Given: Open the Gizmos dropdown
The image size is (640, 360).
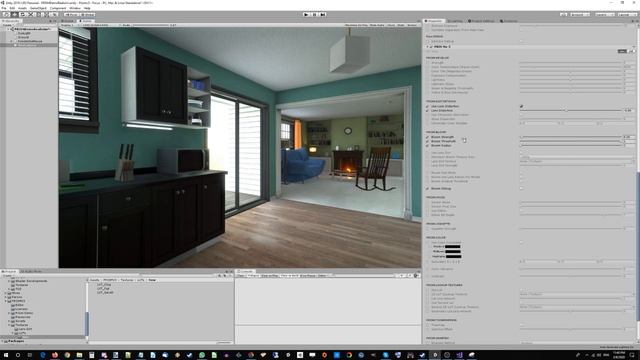Looking at the screenshot, I should [x=412, y=25].
